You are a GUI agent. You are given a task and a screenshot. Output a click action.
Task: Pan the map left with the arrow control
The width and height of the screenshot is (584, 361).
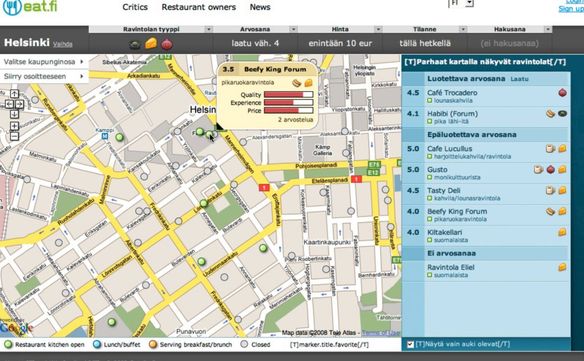9,104
